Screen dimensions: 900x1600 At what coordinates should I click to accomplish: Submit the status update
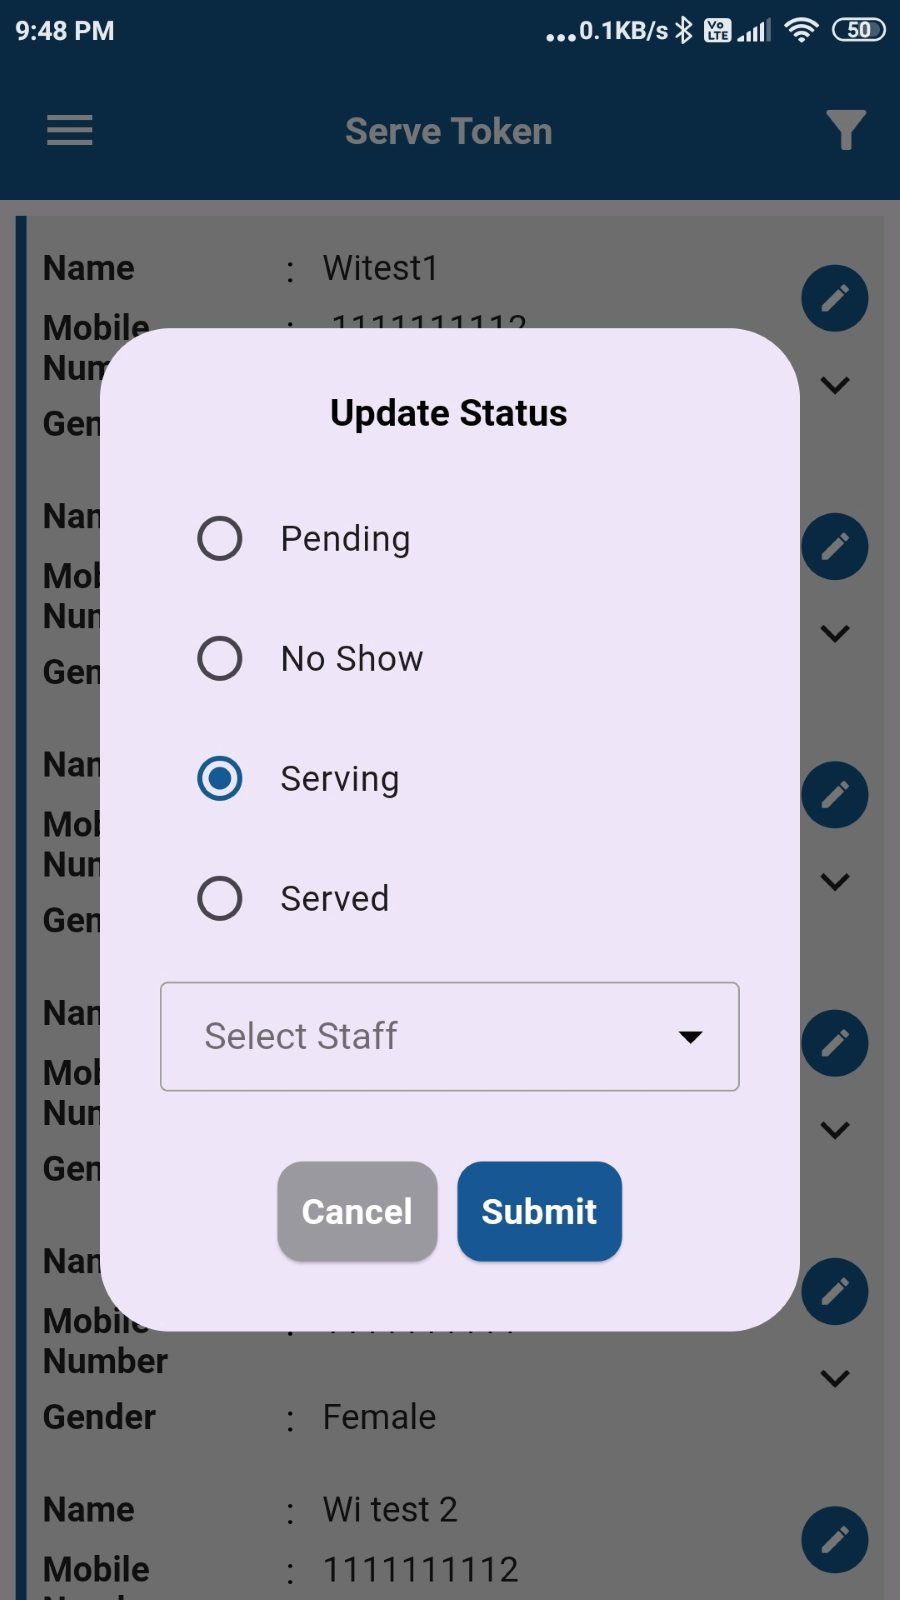click(539, 1211)
